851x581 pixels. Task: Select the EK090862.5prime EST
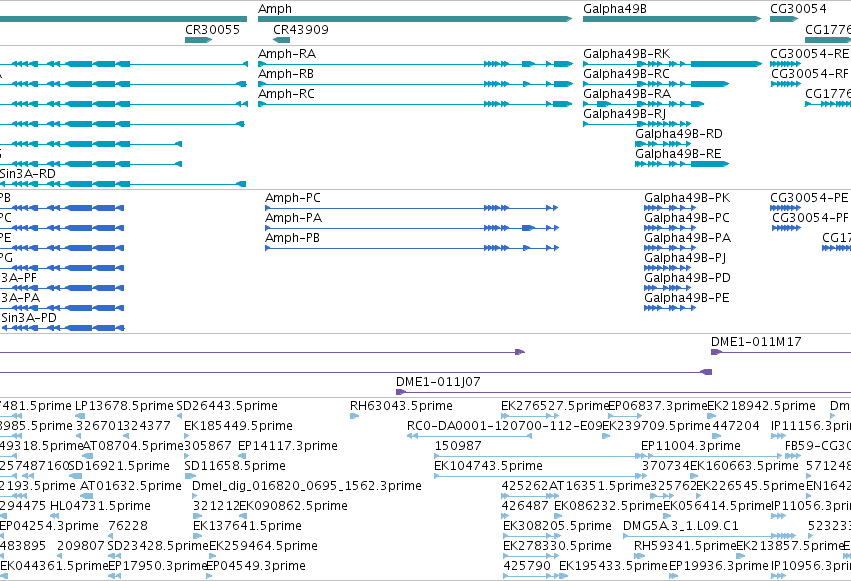click(x=243, y=516)
